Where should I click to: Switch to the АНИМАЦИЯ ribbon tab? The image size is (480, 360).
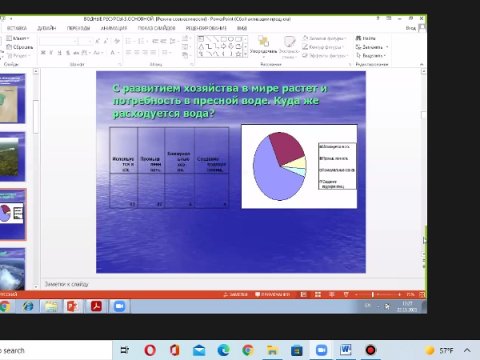pos(114,28)
